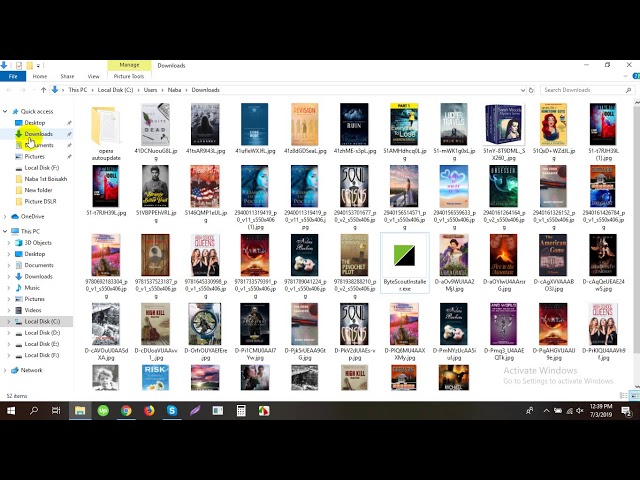Open the File ribbon tab

pyautogui.click(x=13, y=76)
